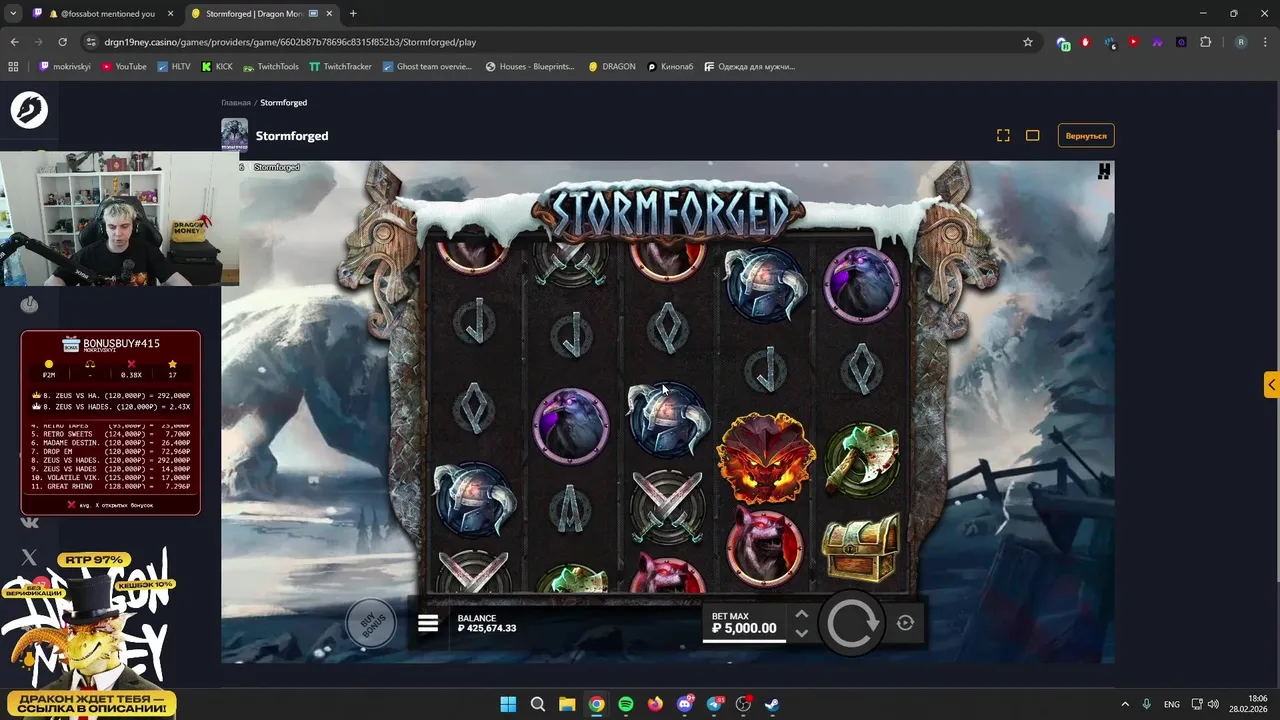Image resolution: width=1280 pixels, height=720 pixels.
Task: Open the Кинопаб bookmark
Action: click(670, 67)
